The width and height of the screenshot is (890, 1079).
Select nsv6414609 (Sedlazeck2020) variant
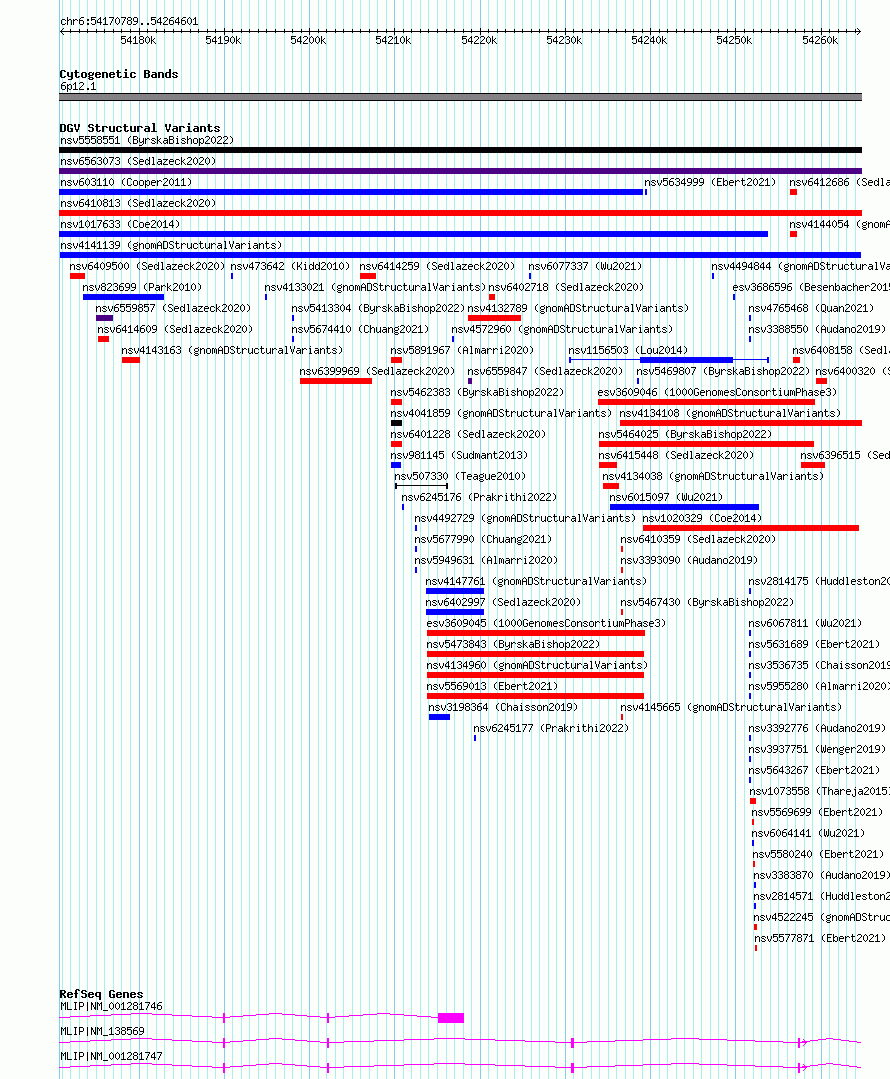coord(175,329)
